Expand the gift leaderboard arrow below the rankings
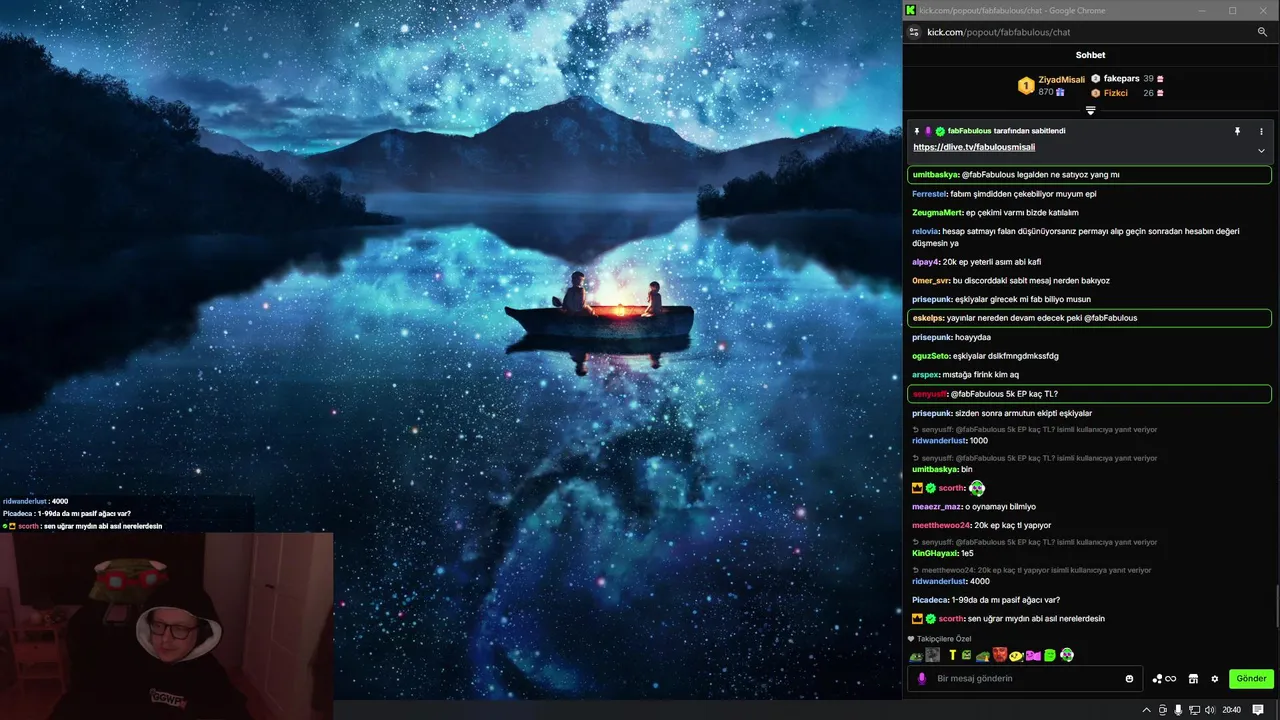1280x720 pixels. [1090, 111]
